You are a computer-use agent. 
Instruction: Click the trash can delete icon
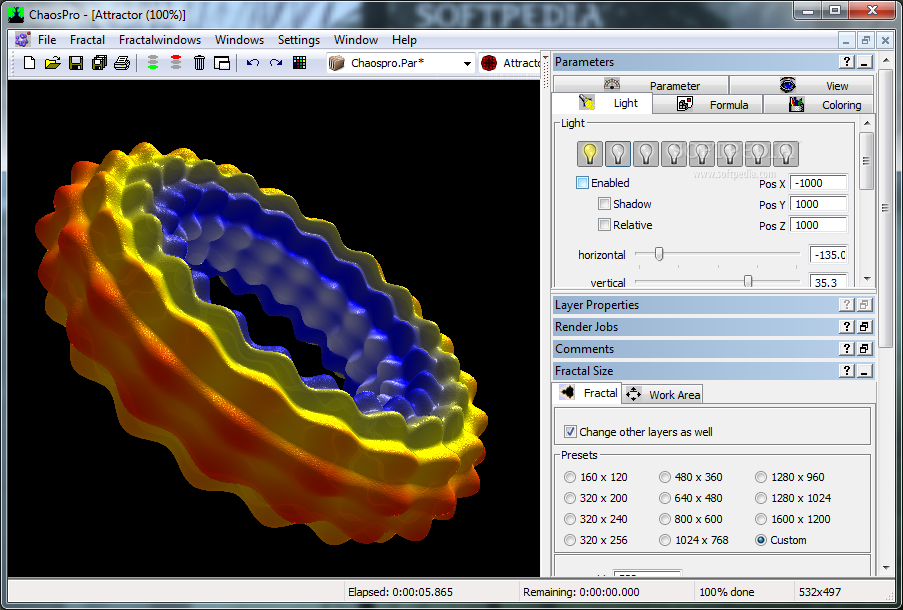coord(199,63)
